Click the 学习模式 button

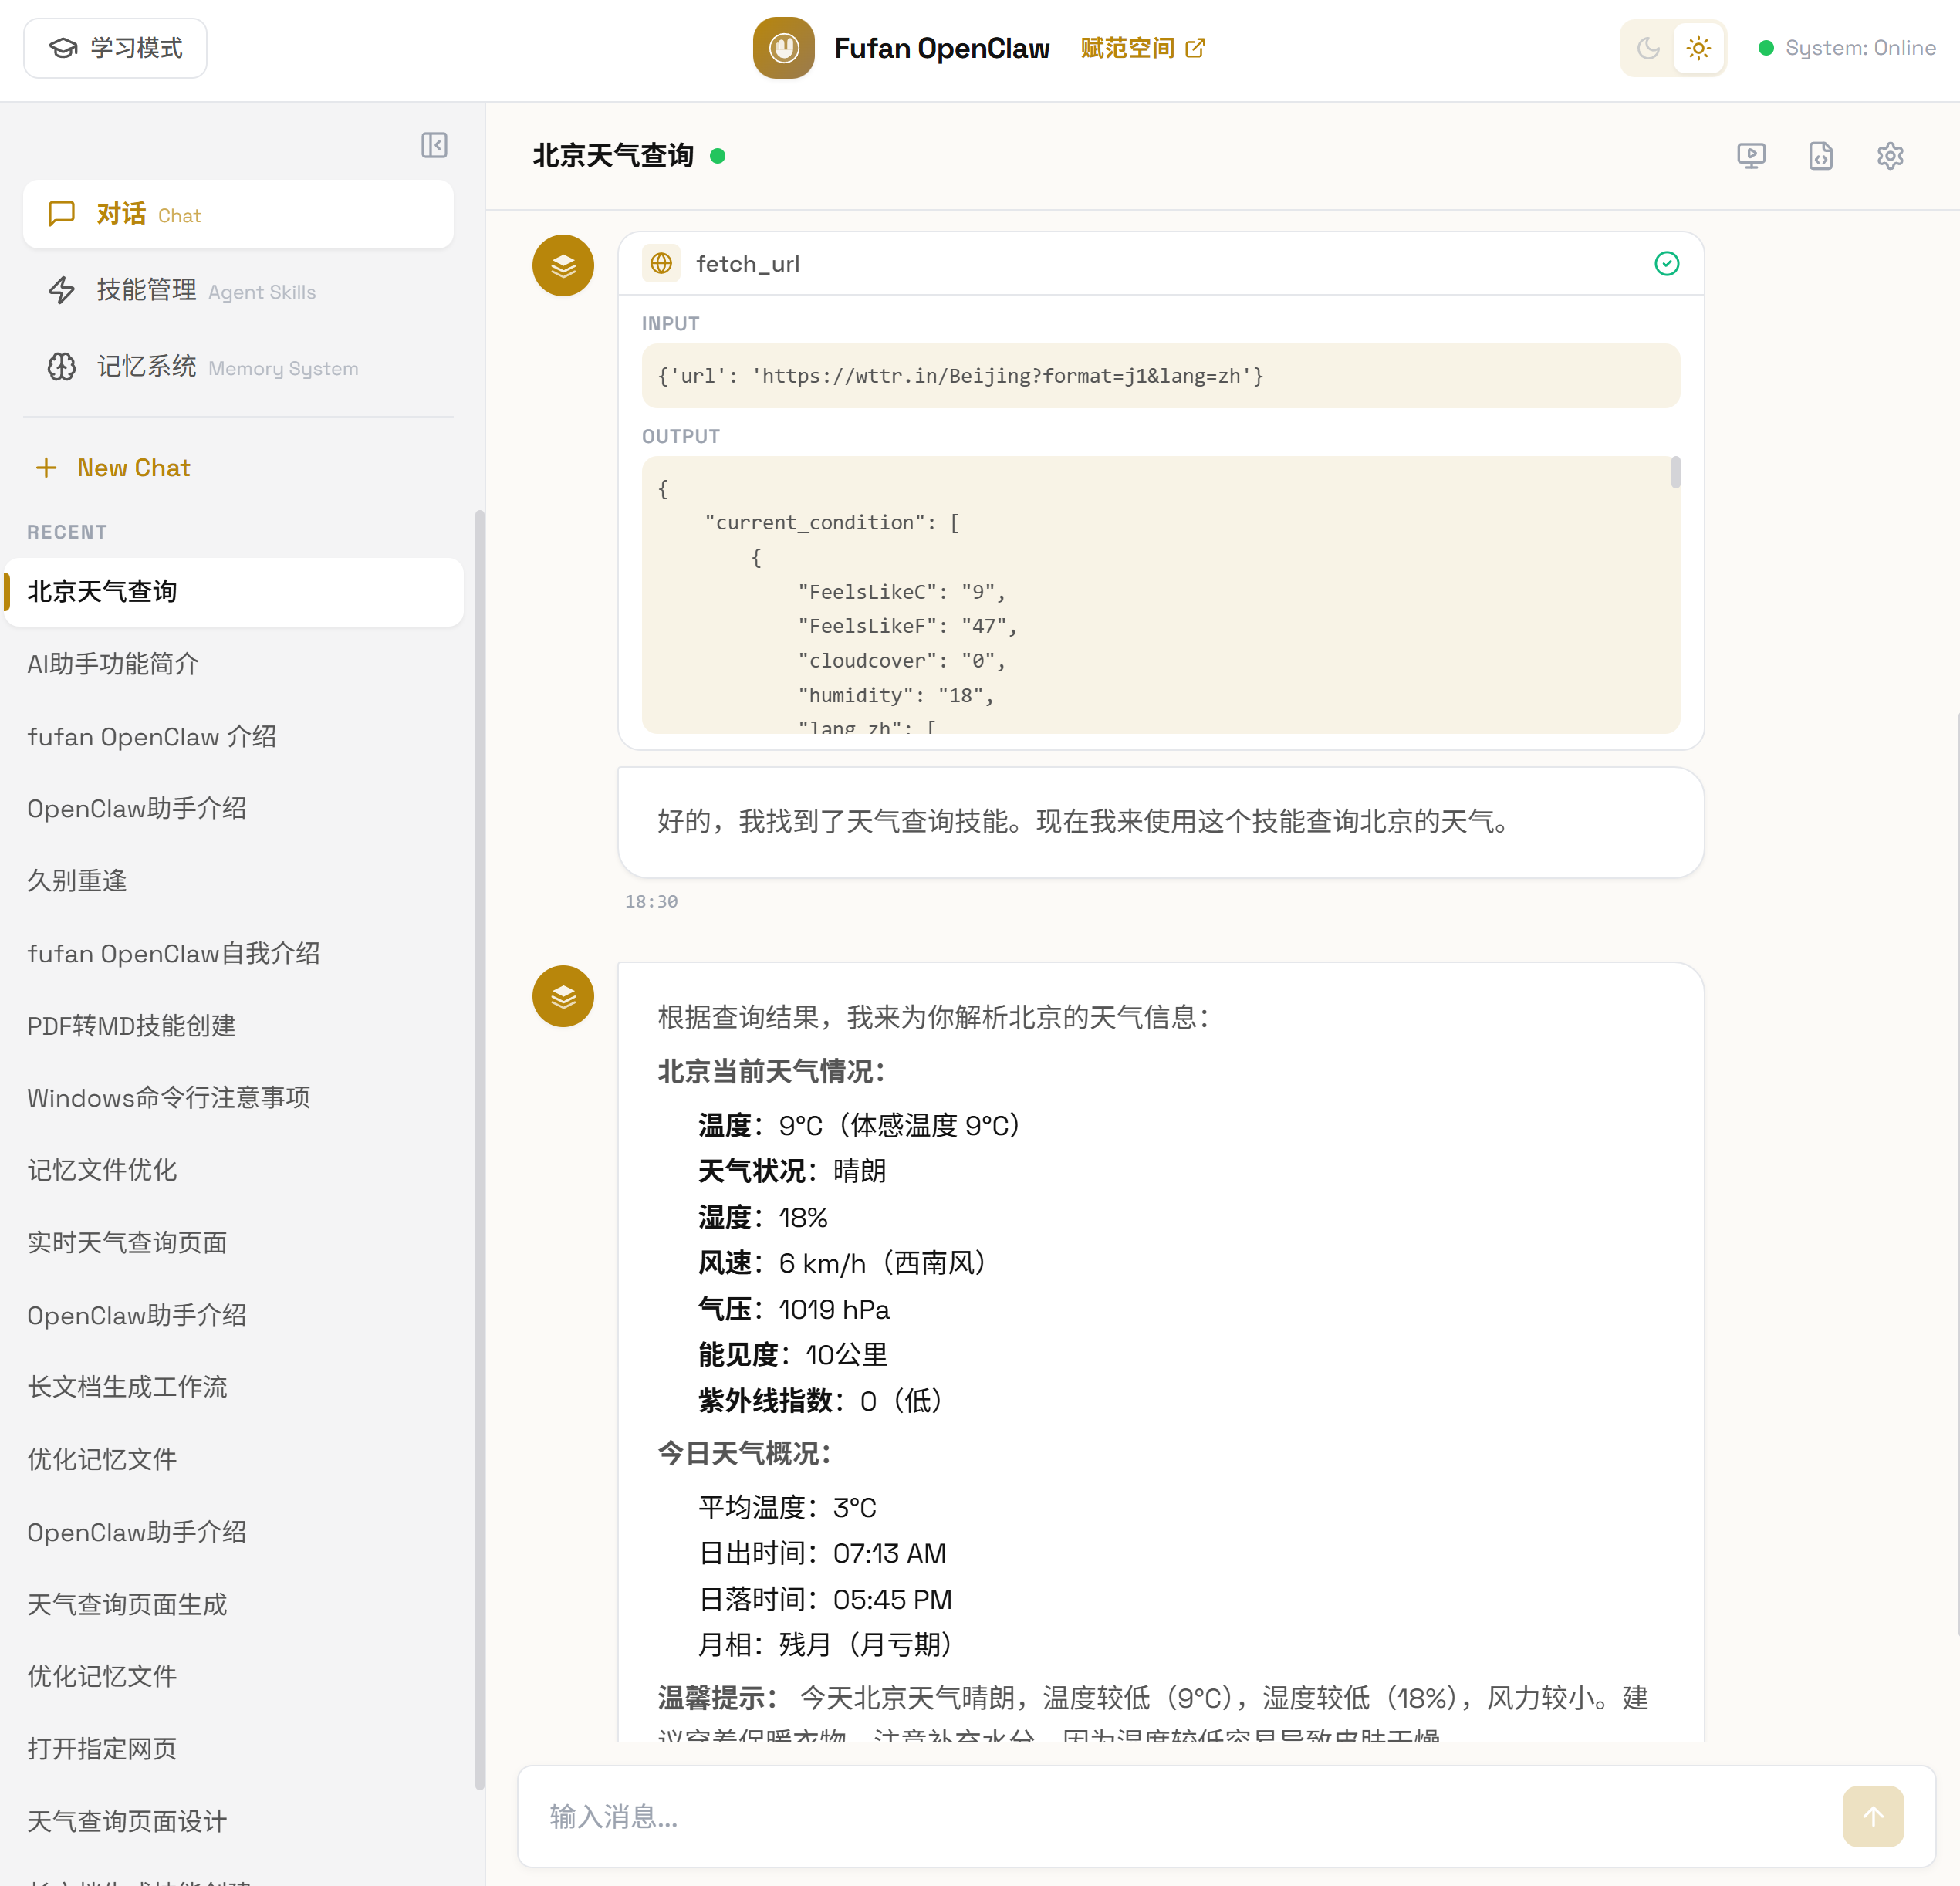115,48
